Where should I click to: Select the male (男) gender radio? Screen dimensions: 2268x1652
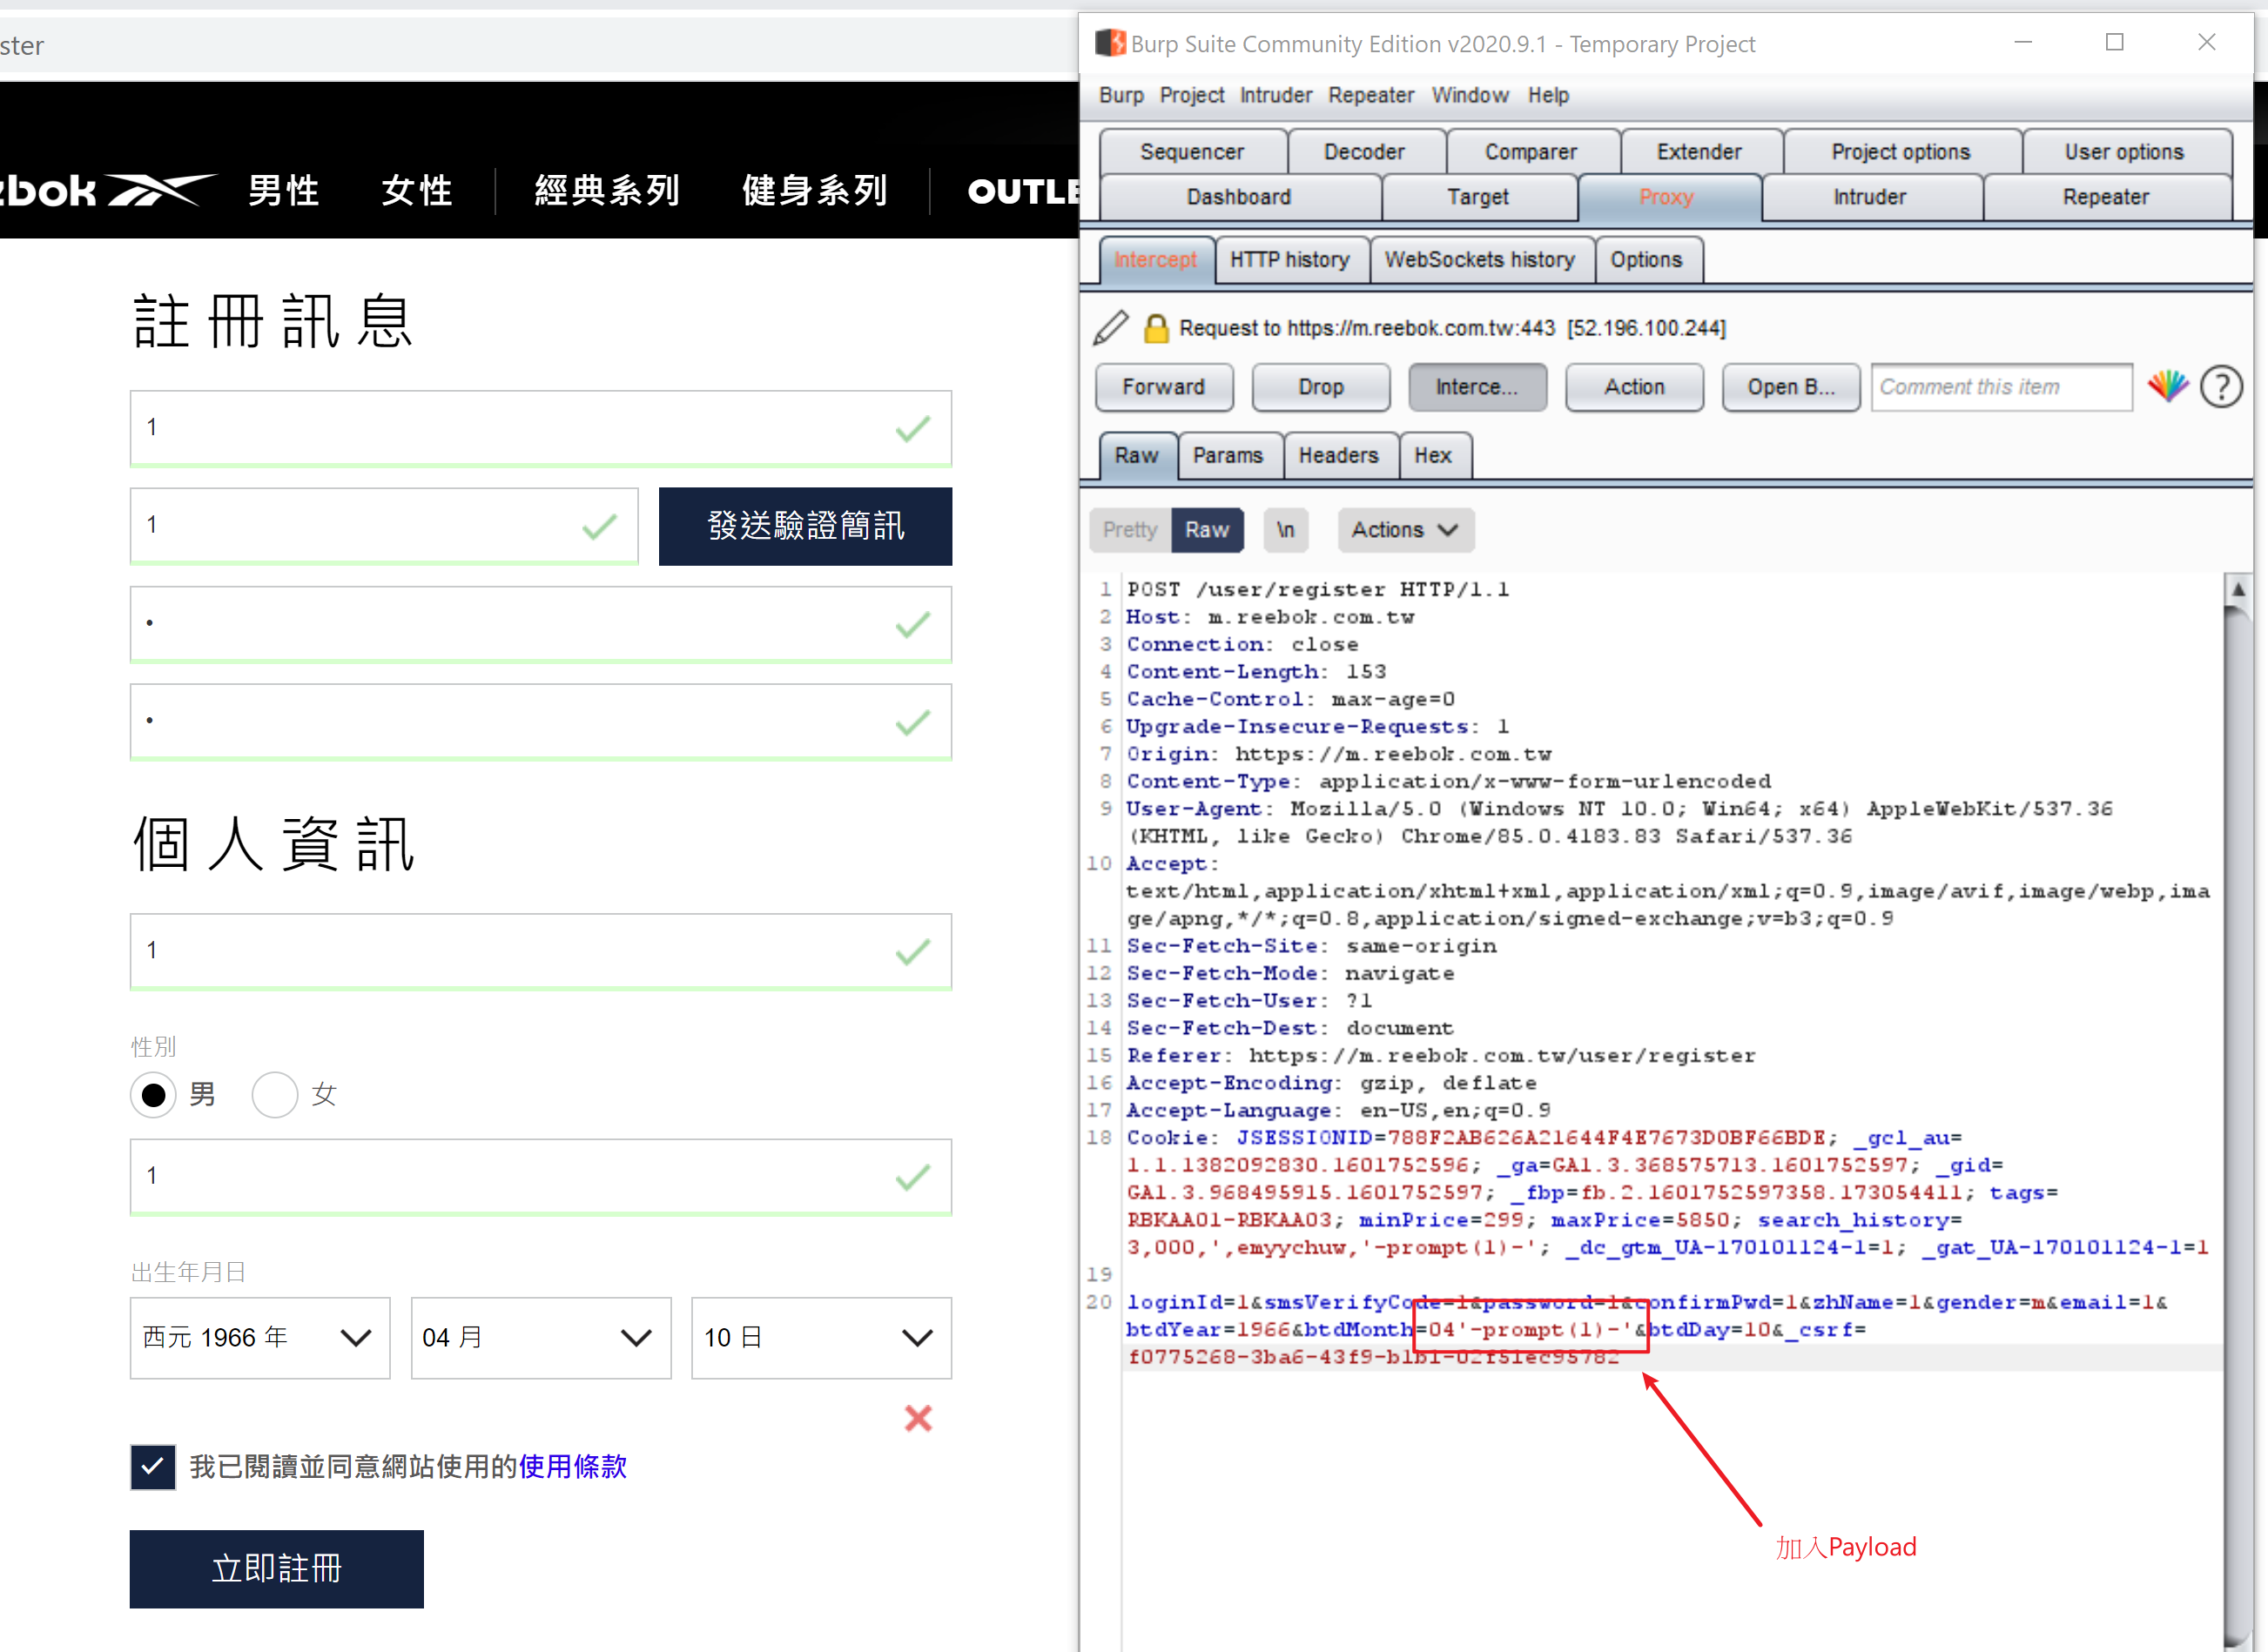point(153,1095)
